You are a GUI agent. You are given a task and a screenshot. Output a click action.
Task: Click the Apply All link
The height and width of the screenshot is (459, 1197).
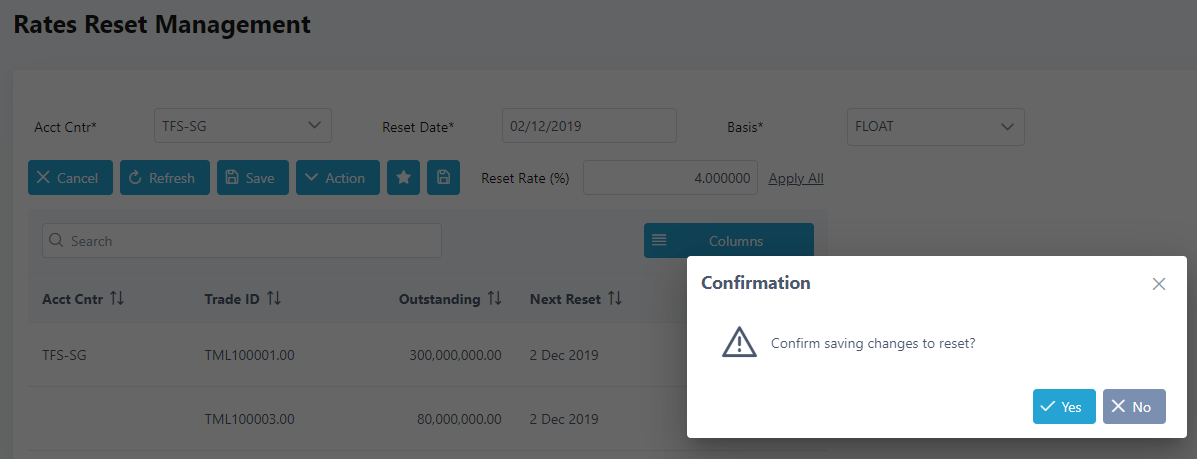796,178
